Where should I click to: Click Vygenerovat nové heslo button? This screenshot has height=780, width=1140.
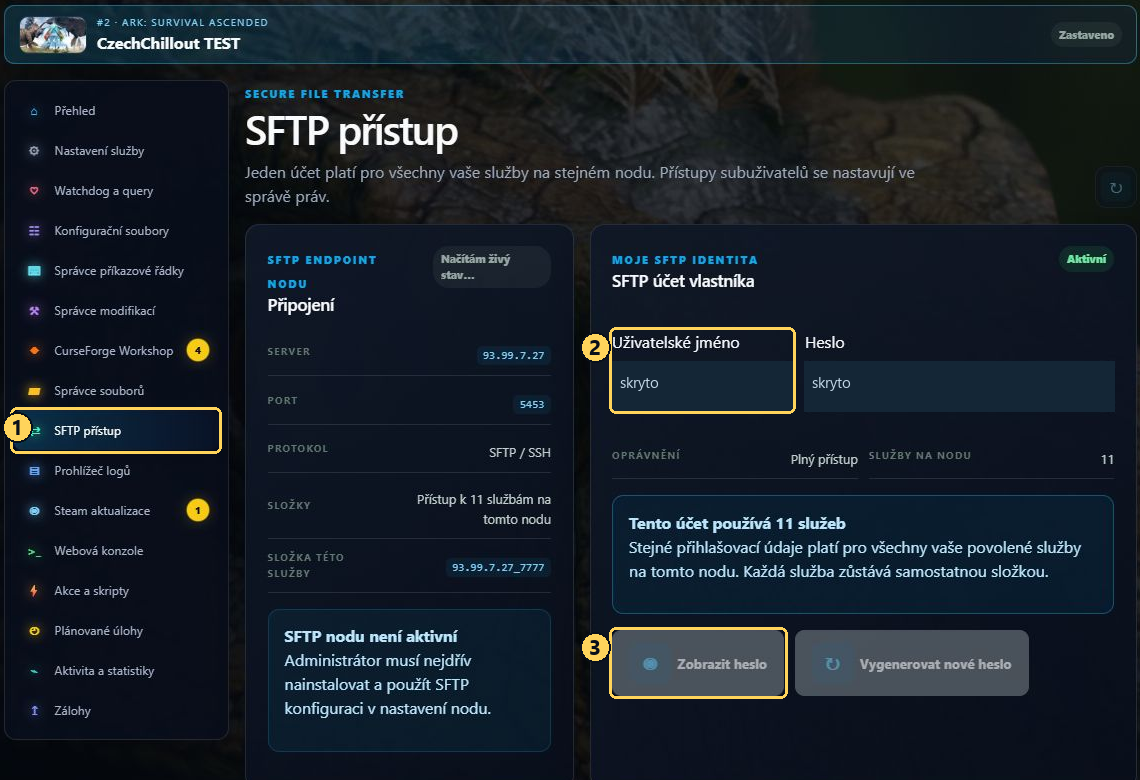pyautogui.click(x=912, y=664)
